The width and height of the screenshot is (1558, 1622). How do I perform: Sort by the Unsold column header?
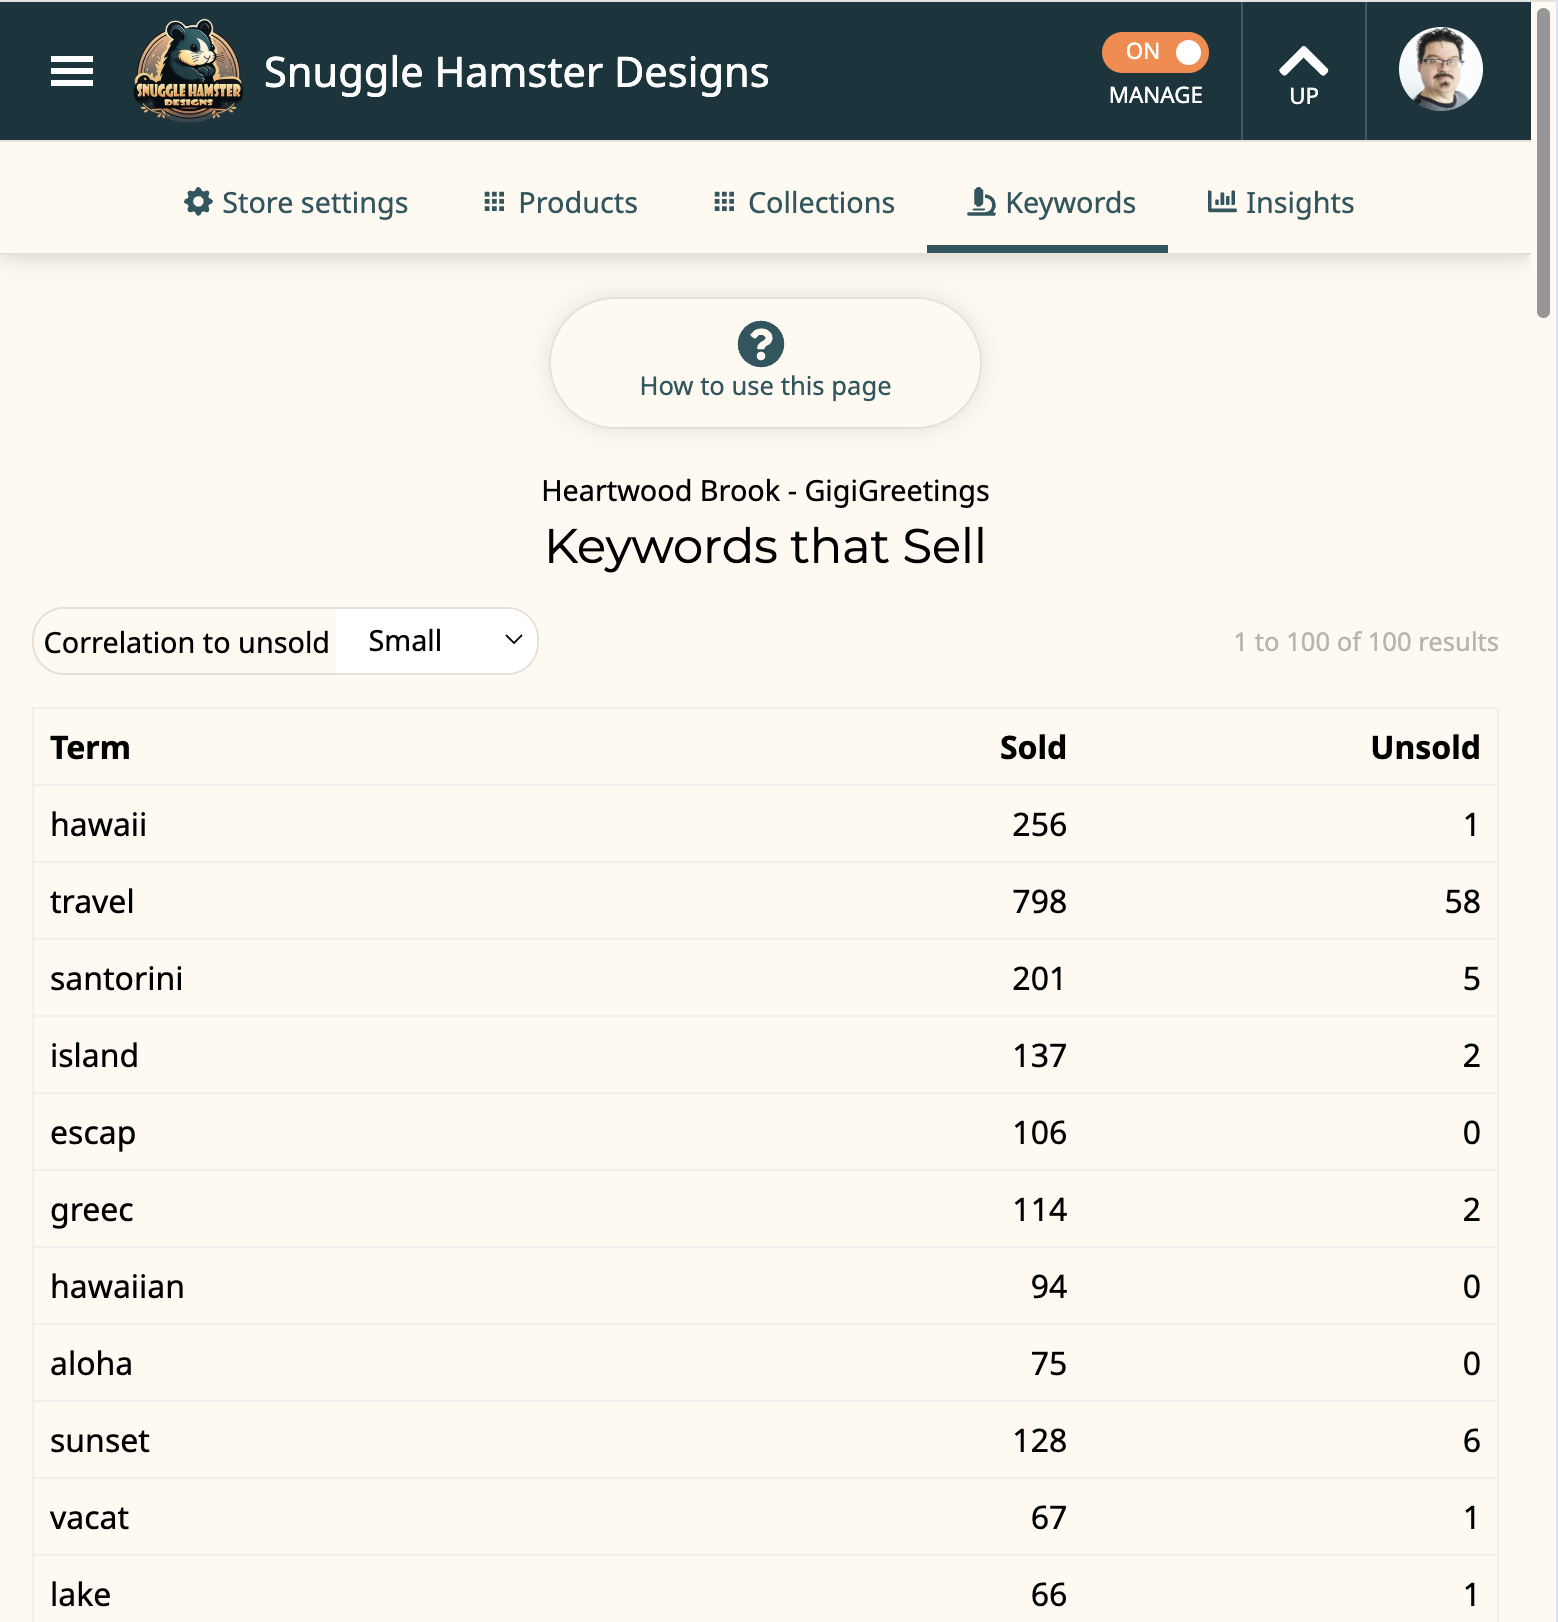pos(1425,748)
